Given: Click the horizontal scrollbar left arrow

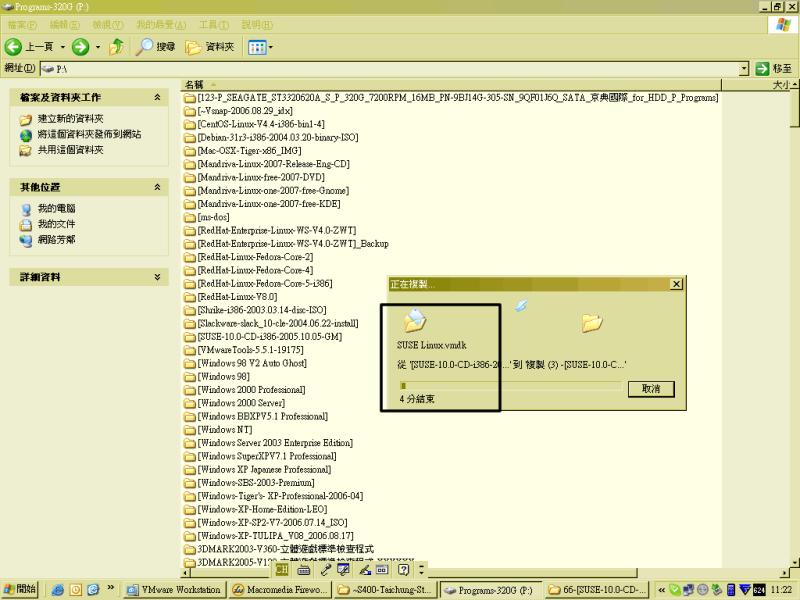Looking at the screenshot, I should click(185, 572).
